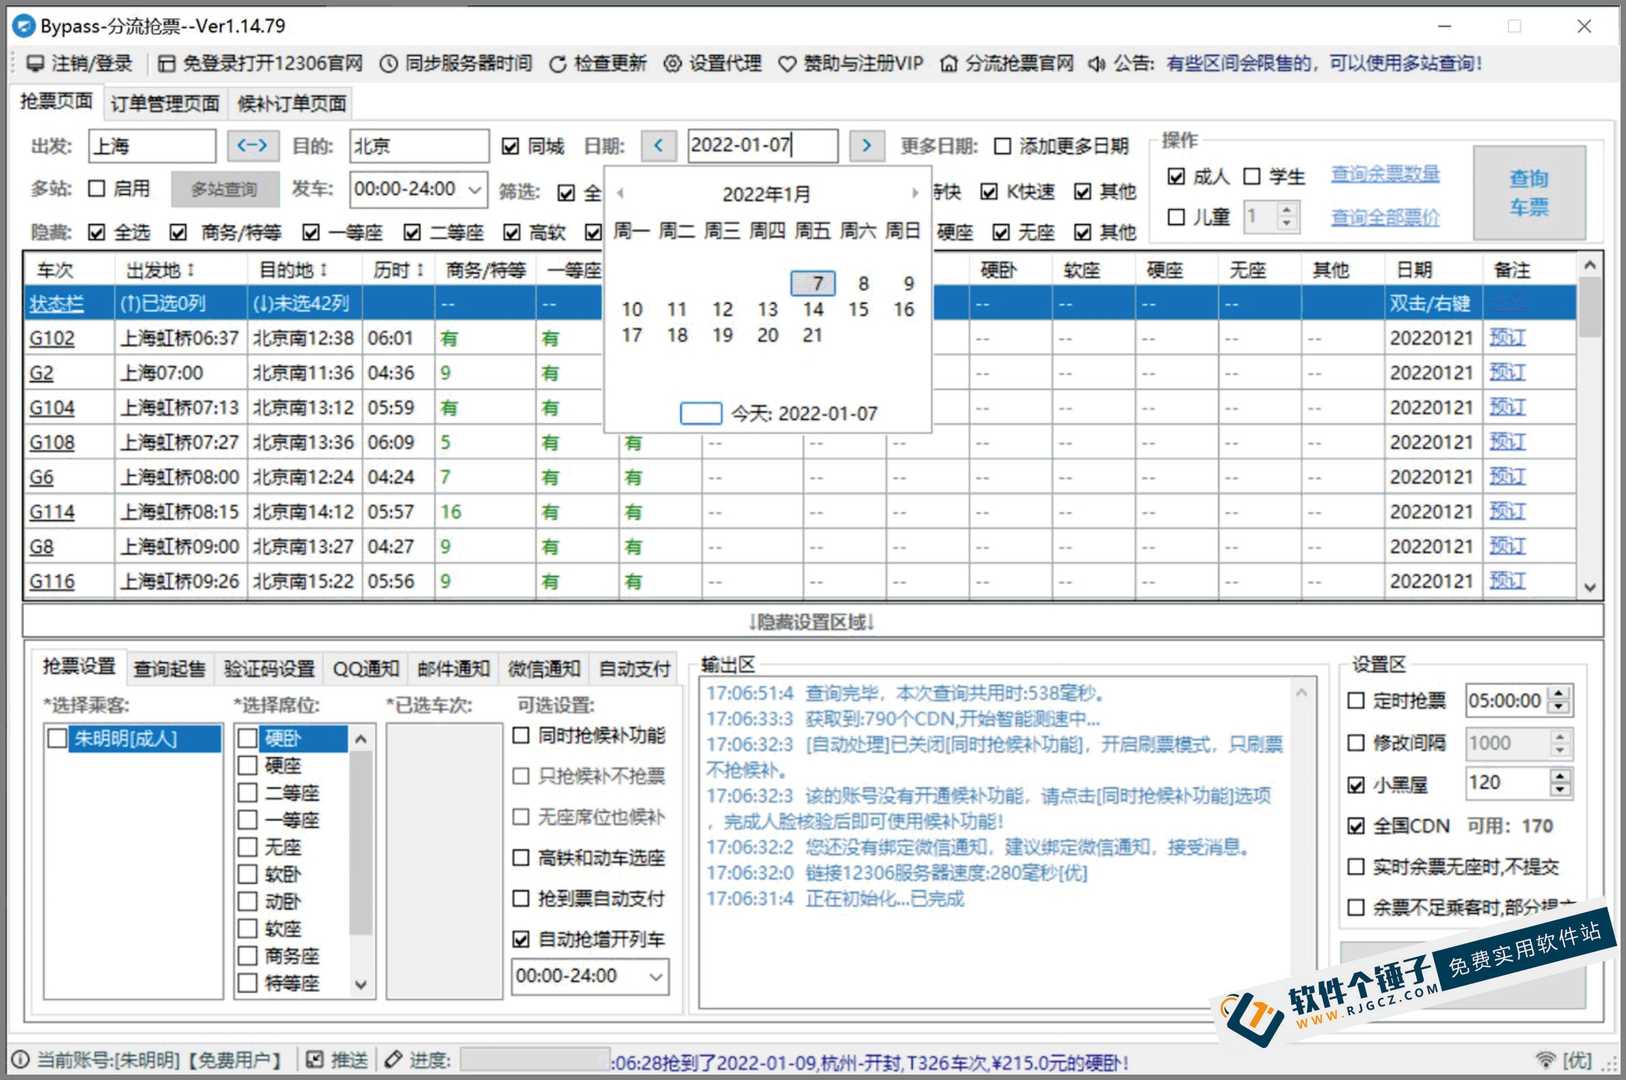Viewport: 1626px width, 1080px height.
Task: Click the 检查更新 refresh icon
Action: [558, 64]
